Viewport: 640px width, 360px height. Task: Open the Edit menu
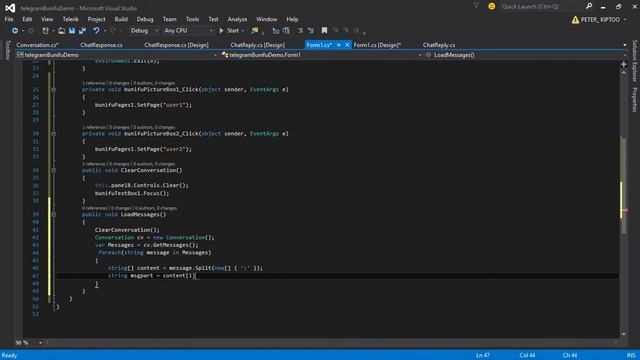27,19
